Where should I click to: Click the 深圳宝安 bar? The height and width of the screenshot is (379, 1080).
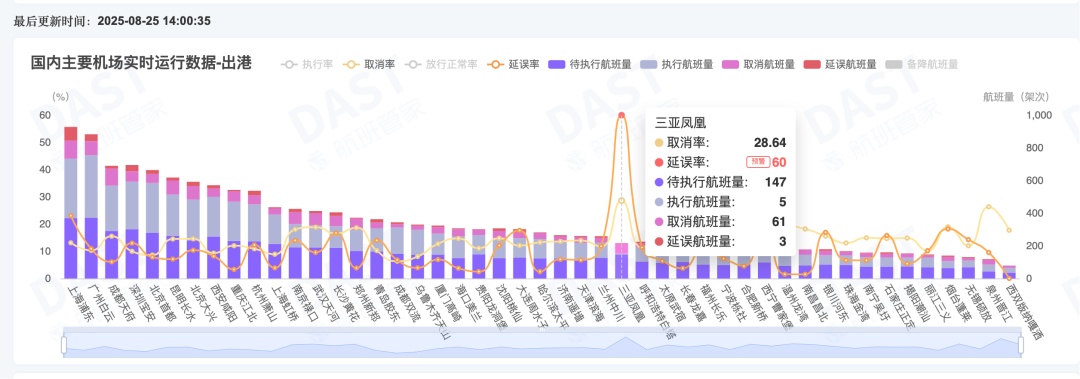(x=132, y=222)
